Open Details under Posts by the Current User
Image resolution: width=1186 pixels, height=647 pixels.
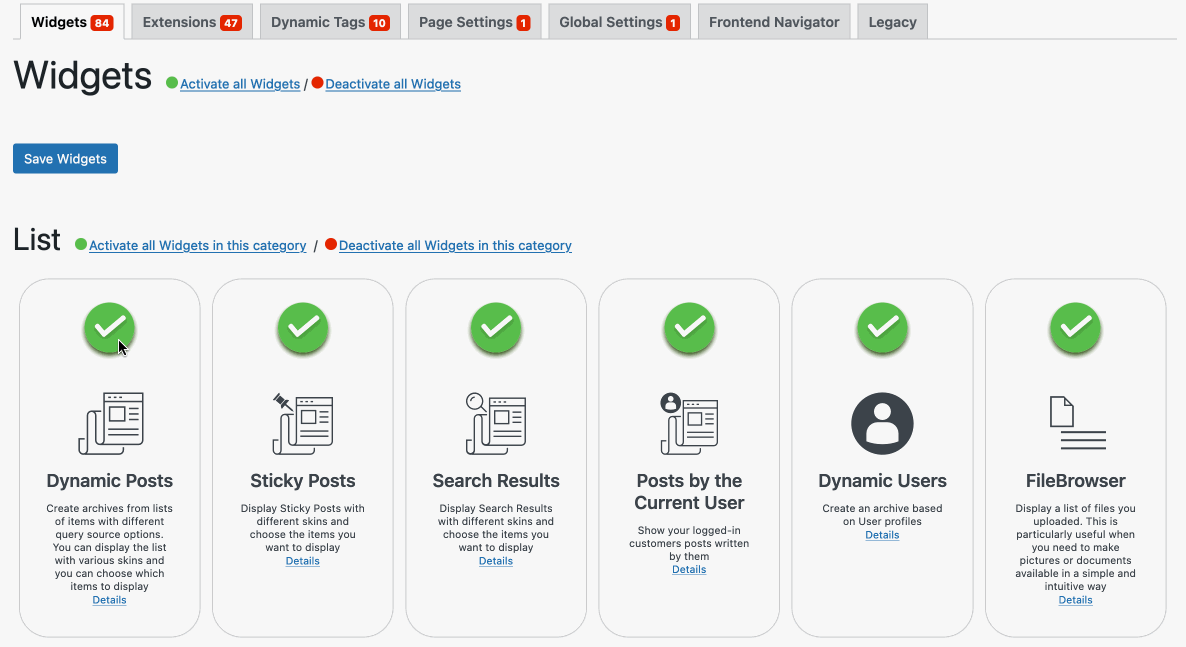(x=689, y=570)
